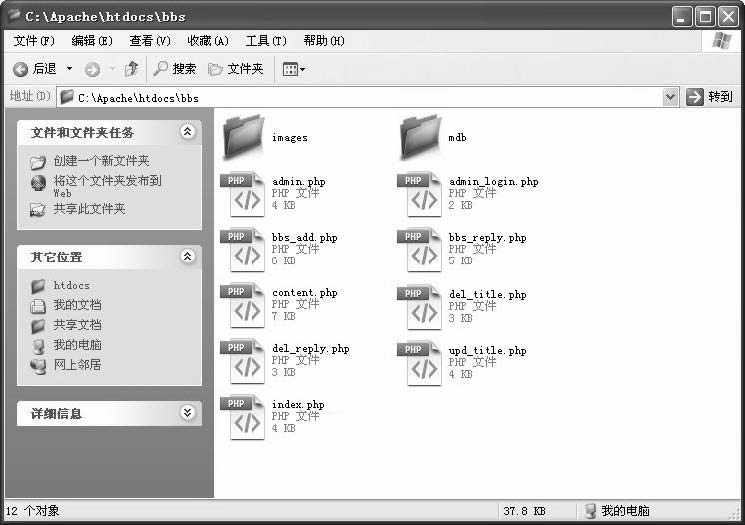This screenshot has width=745, height=525.
Task: Select the del_title.php file icon
Action: coord(420,307)
